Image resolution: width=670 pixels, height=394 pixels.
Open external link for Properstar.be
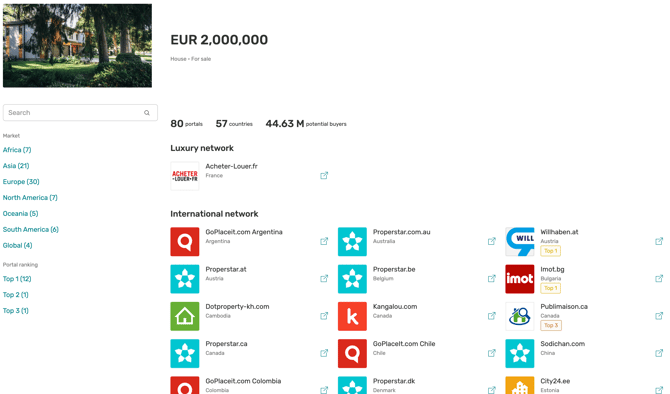click(491, 279)
